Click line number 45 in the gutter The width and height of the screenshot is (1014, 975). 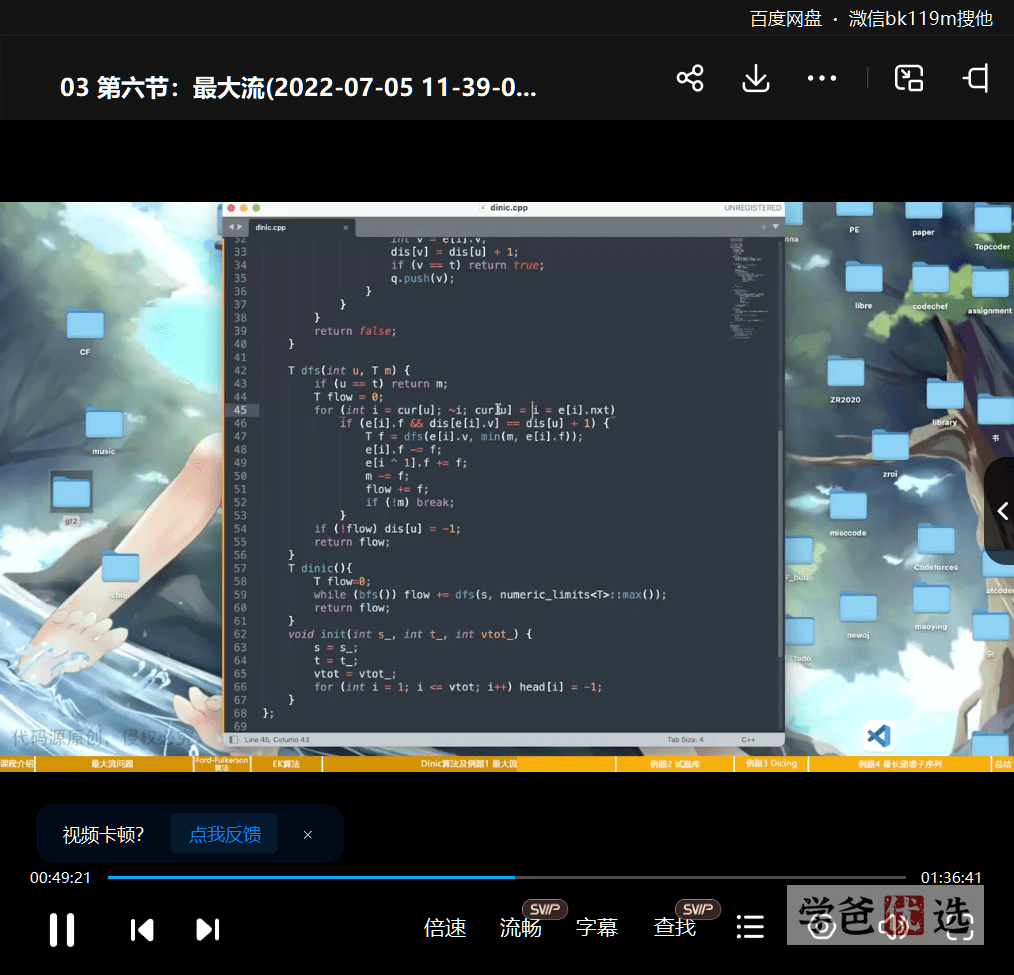(x=240, y=410)
